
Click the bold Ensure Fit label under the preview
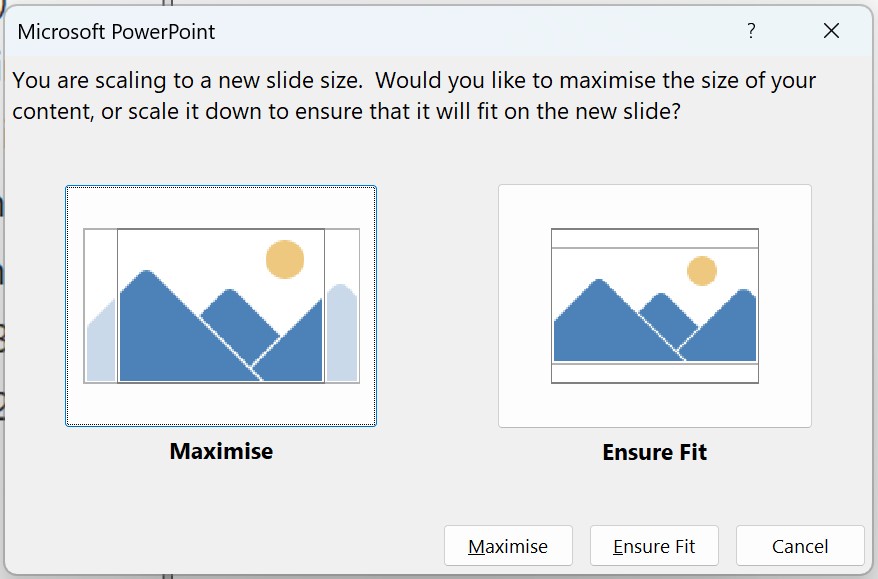[x=655, y=452]
